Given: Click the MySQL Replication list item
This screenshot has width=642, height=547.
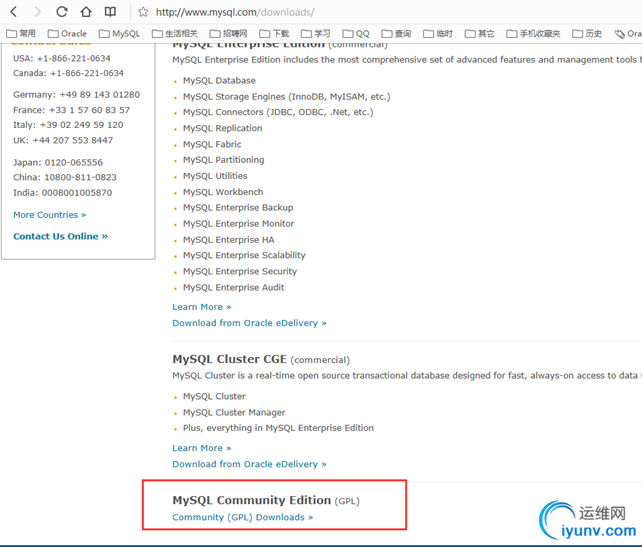Looking at the screenshot, I should tap(222, 128).
